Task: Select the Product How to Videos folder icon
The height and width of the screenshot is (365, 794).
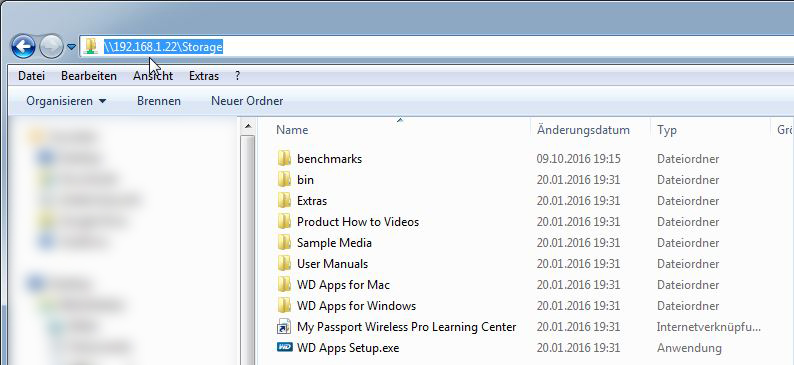Action: click(x=284, y=221)
